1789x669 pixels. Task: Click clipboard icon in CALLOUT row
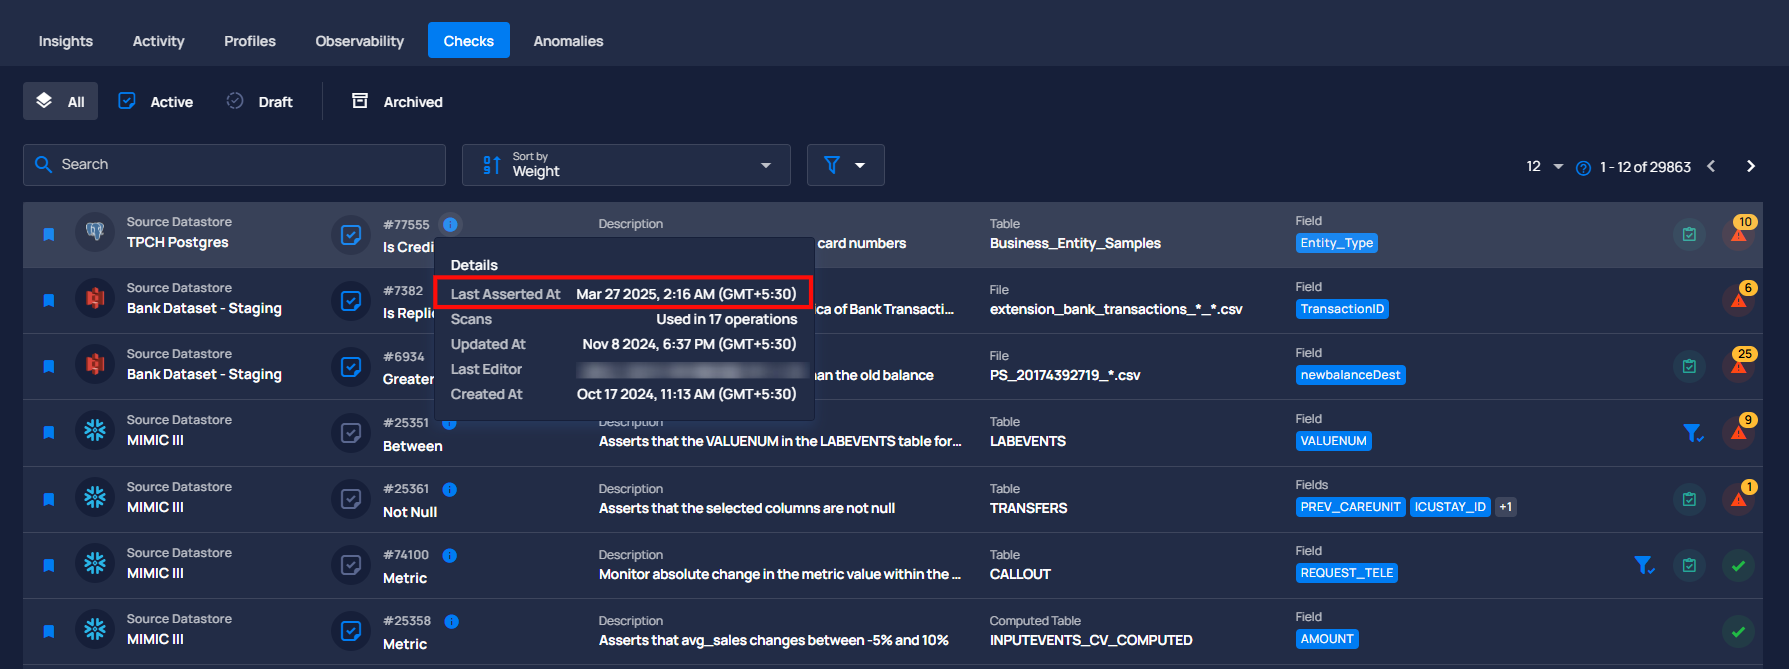(1689, 565)
